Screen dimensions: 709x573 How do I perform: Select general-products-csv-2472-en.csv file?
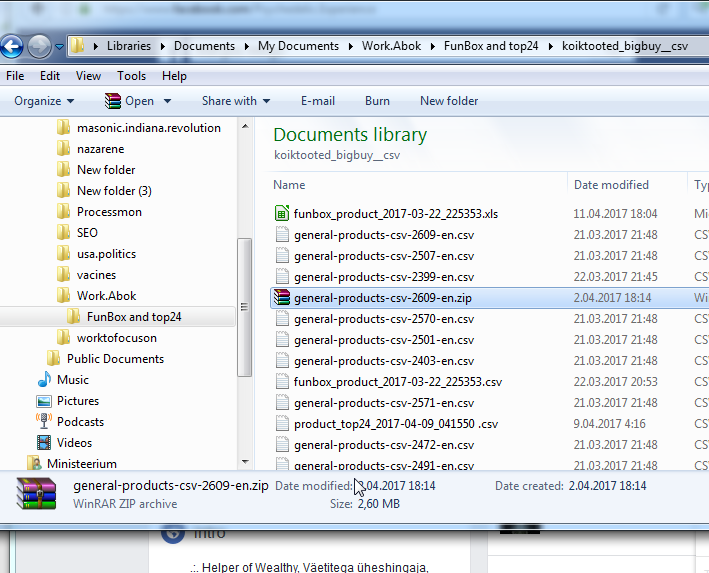pyautogui.click(x=384, y=445)
